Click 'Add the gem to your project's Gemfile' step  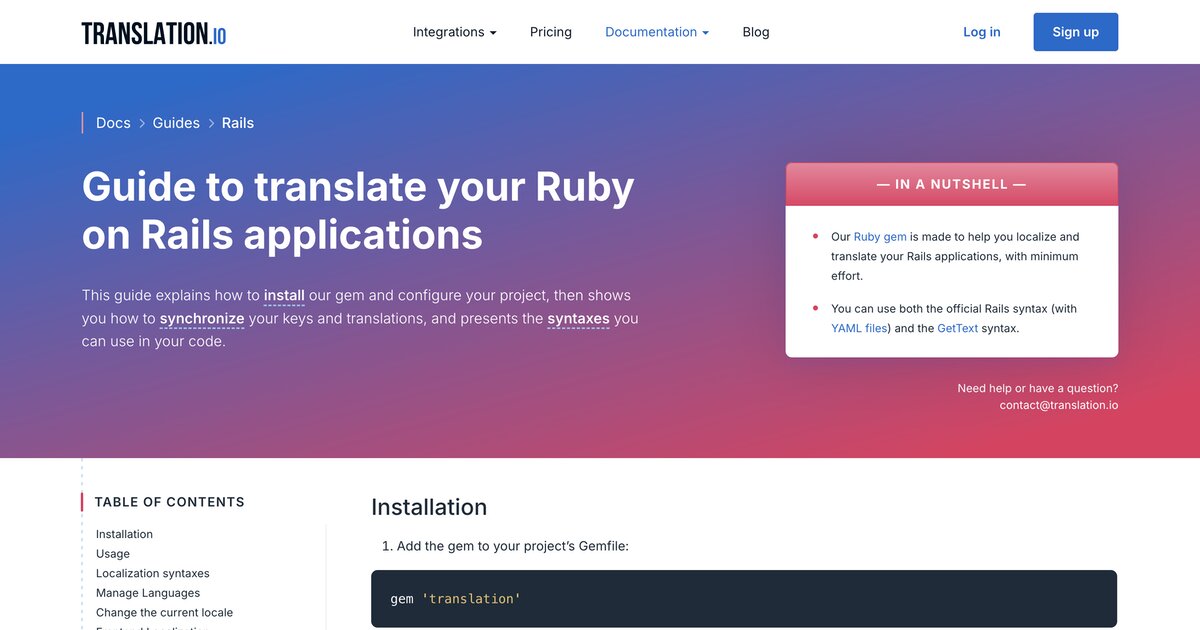coord(513,546)
